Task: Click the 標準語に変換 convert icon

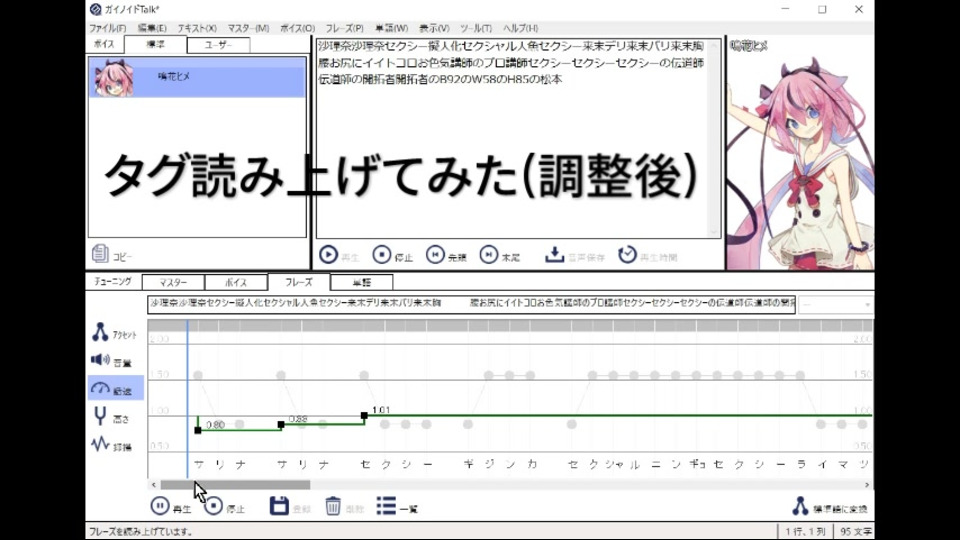Action: tap(800, 506)
